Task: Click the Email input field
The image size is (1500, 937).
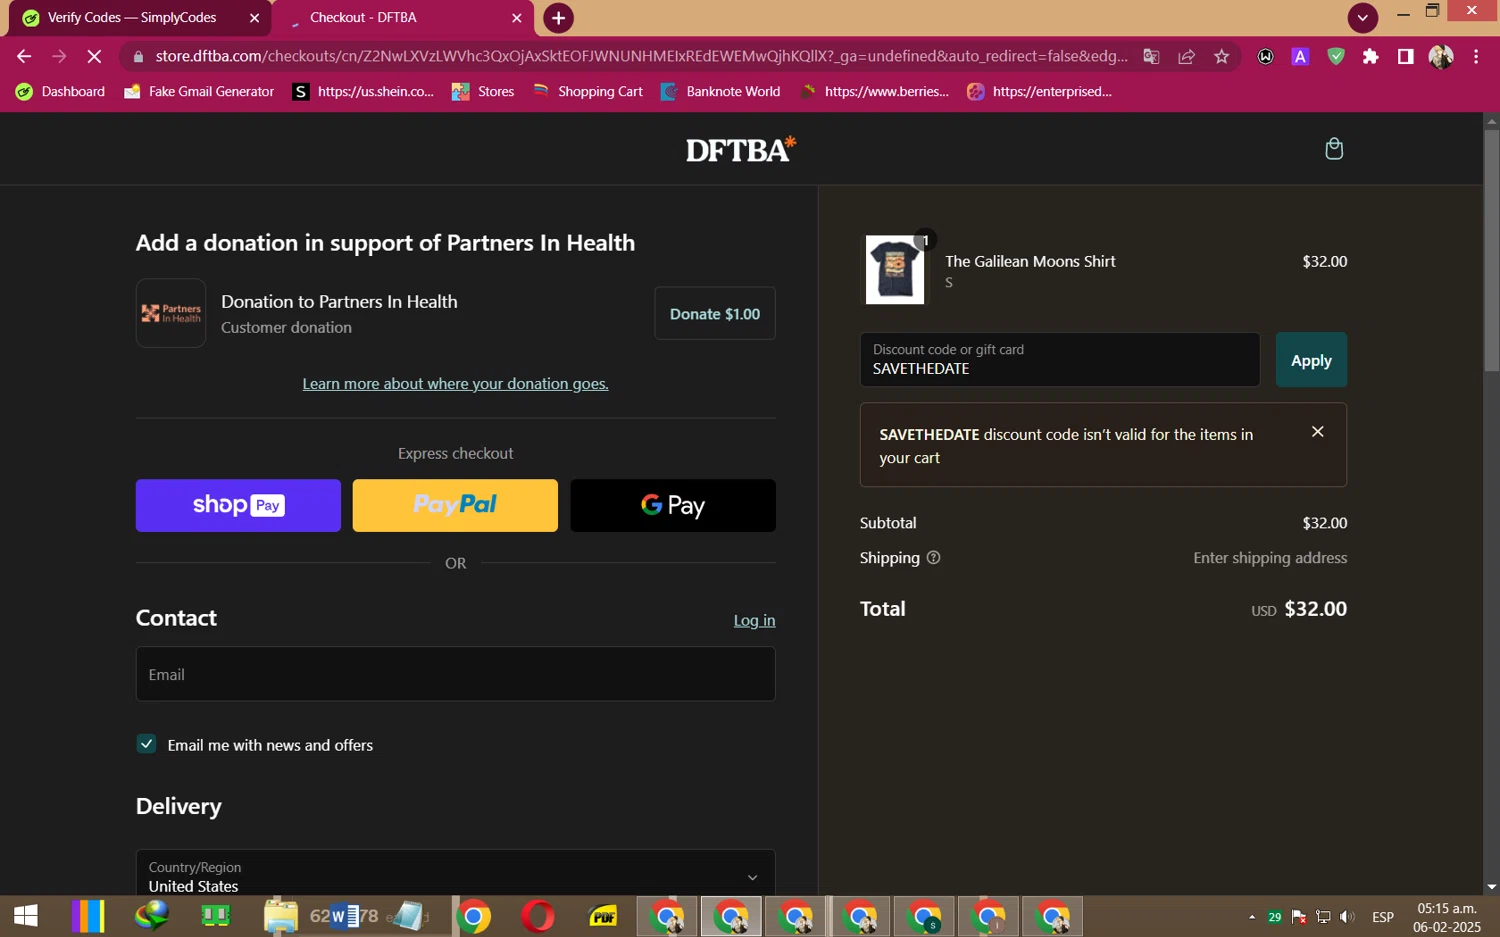Action: (x=455, y=674)
